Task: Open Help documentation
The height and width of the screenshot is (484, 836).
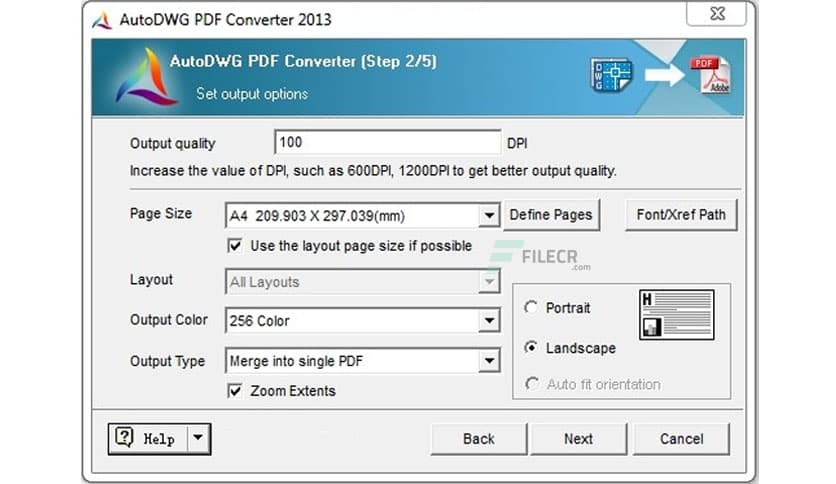Action: click(x=148, y=439)
